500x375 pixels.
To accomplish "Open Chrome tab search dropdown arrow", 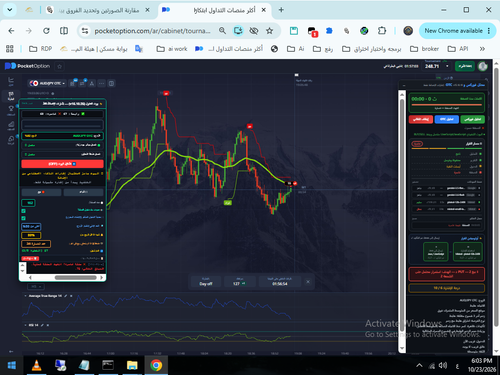I will 10,10.
